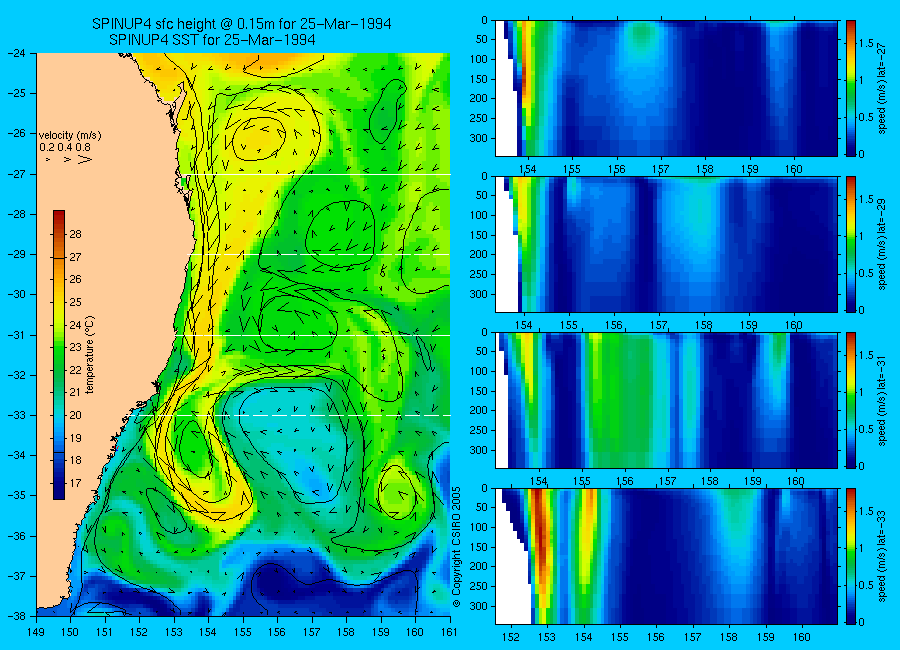
Task: Click the "-38" latitude tick on the map
Action: coord(16,616)
